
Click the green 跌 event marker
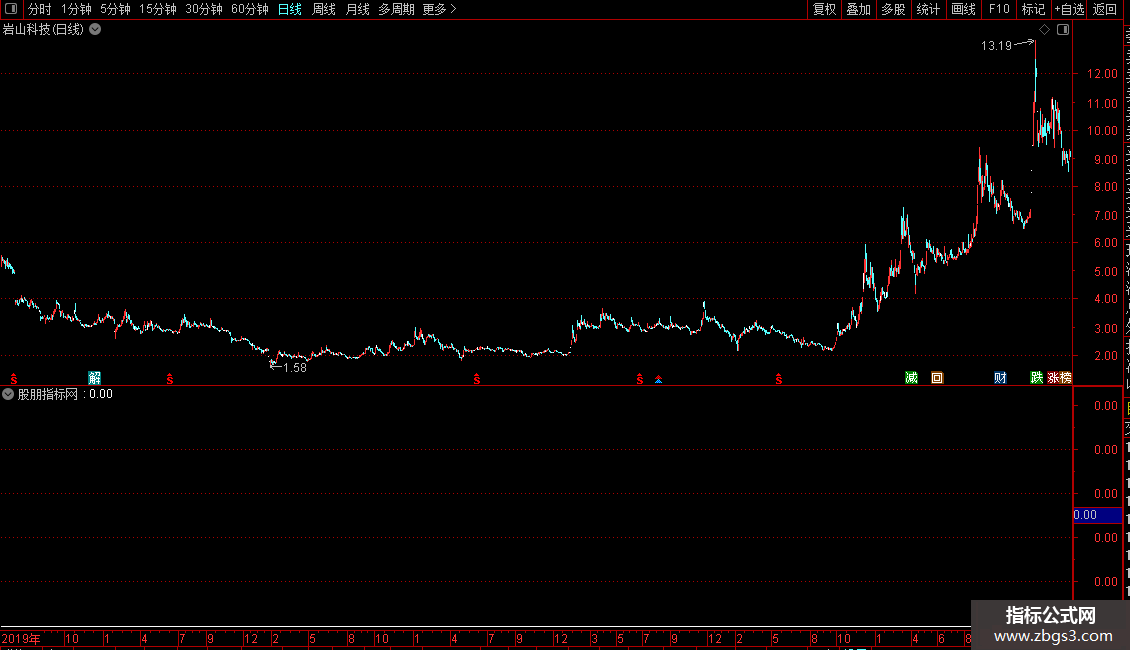pos(1036,378)
